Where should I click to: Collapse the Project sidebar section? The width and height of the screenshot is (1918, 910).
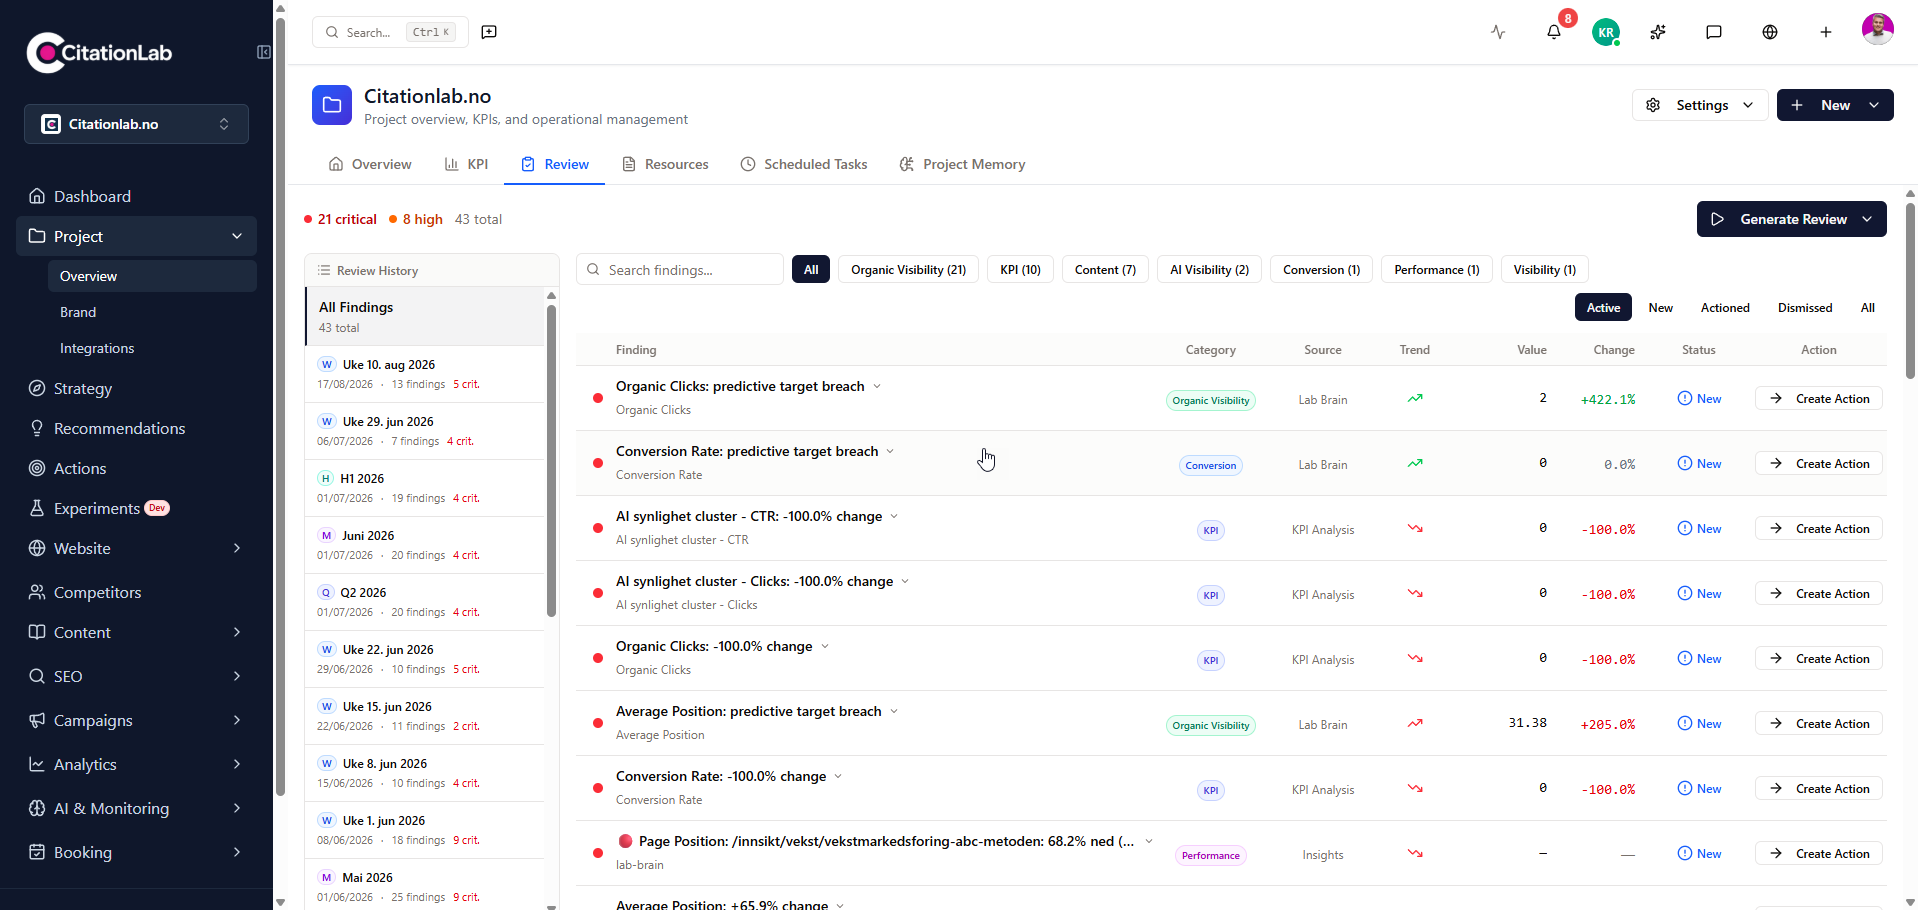pos(237,236)
